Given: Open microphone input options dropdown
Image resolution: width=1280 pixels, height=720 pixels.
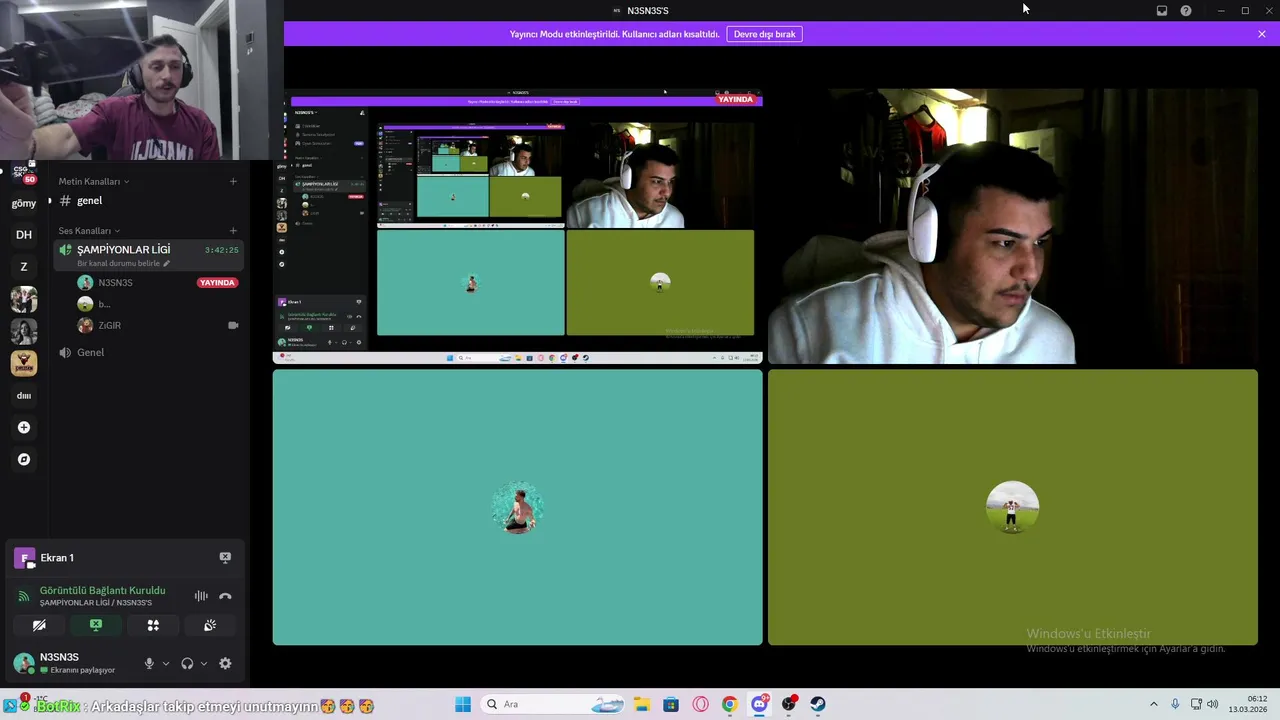Looking at the screenshot, I should (x=166, y=663).
